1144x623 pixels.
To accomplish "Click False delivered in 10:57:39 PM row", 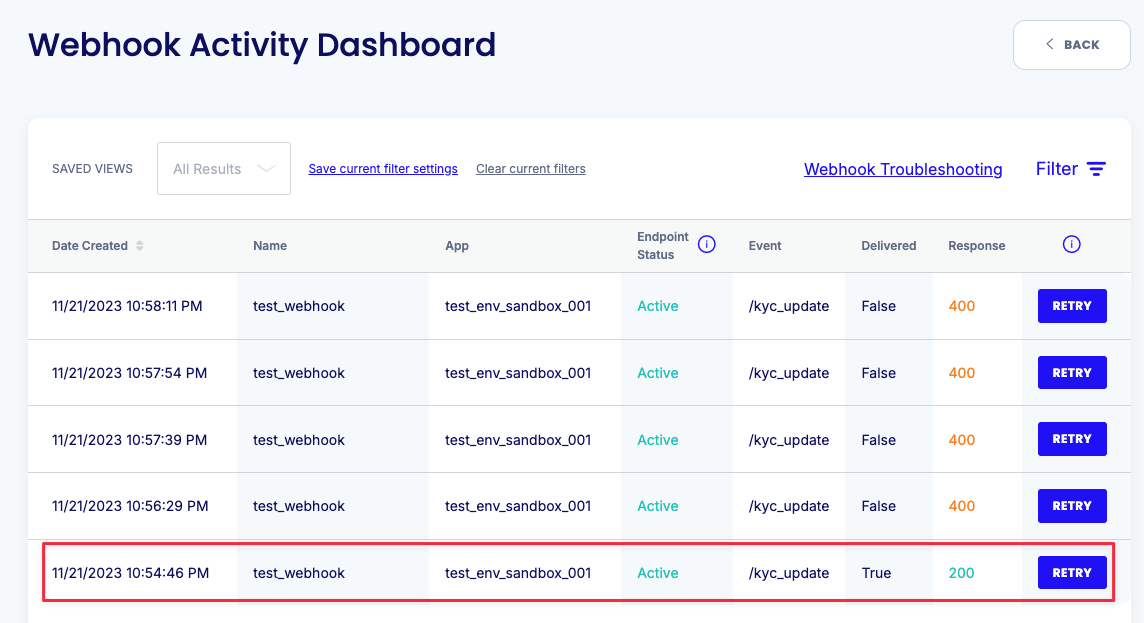I will [x=878, y=440].
